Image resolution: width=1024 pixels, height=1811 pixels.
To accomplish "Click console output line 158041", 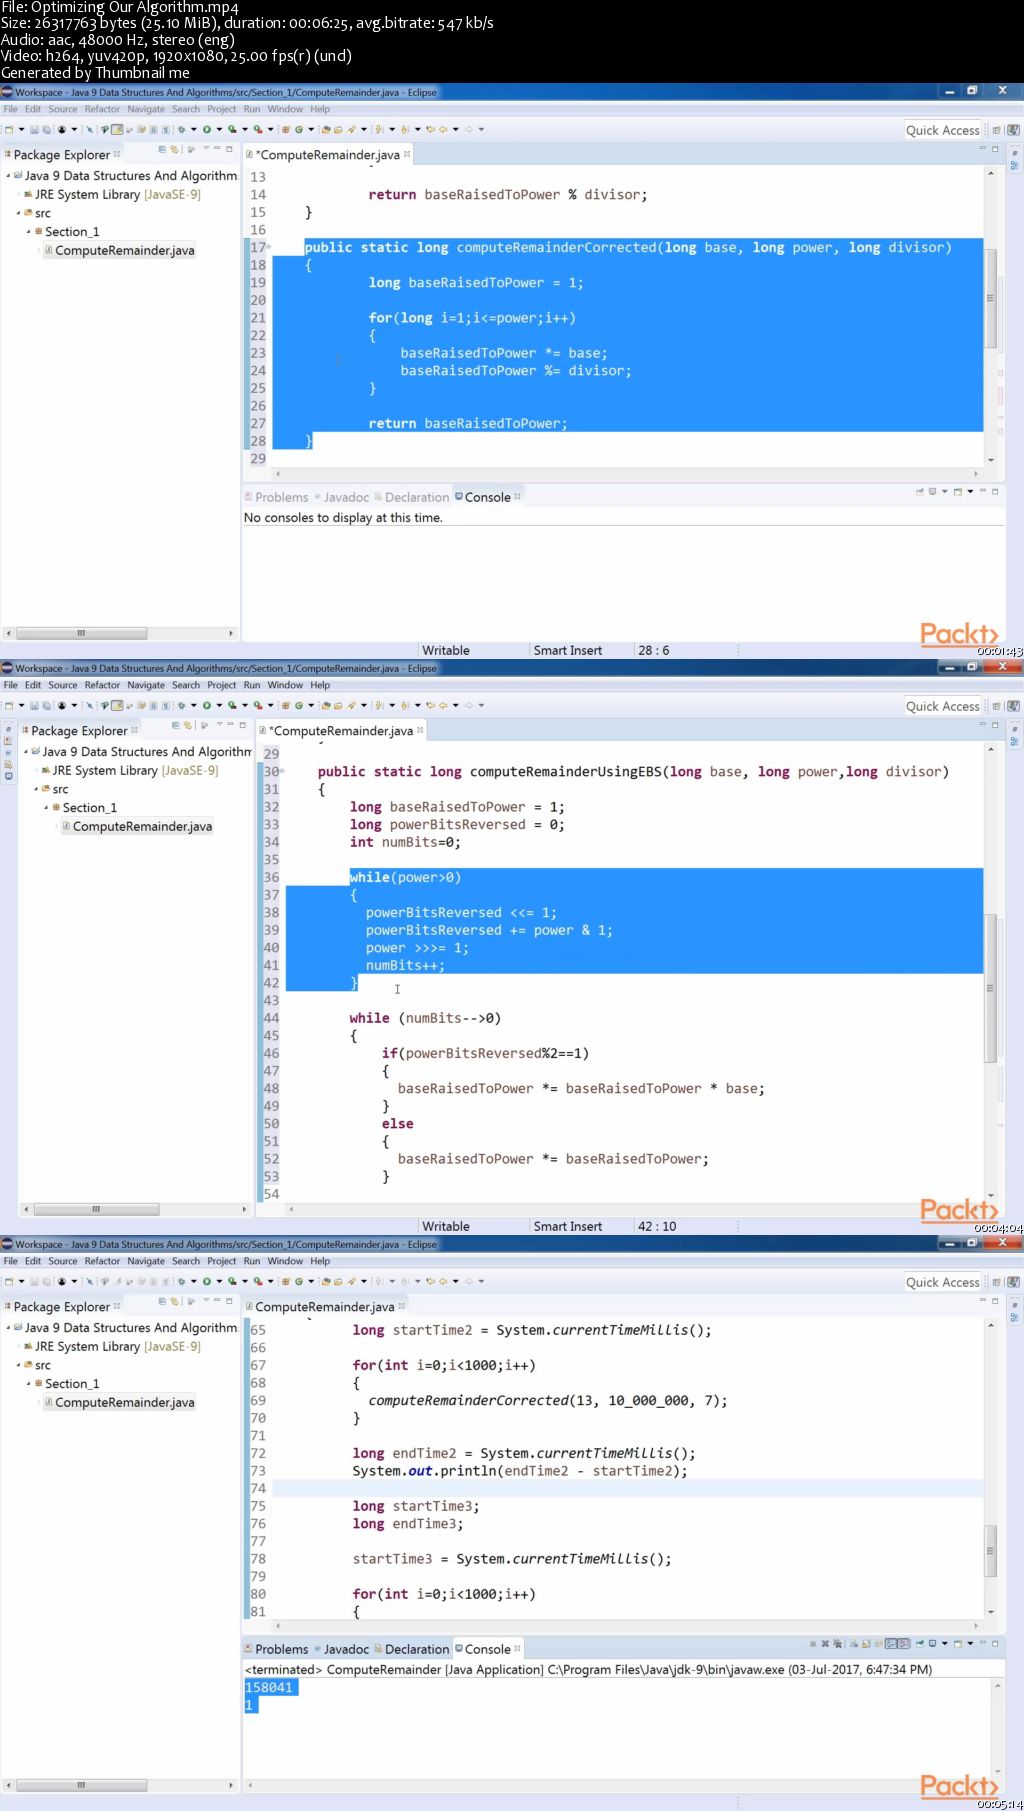I will (270, 1688).
